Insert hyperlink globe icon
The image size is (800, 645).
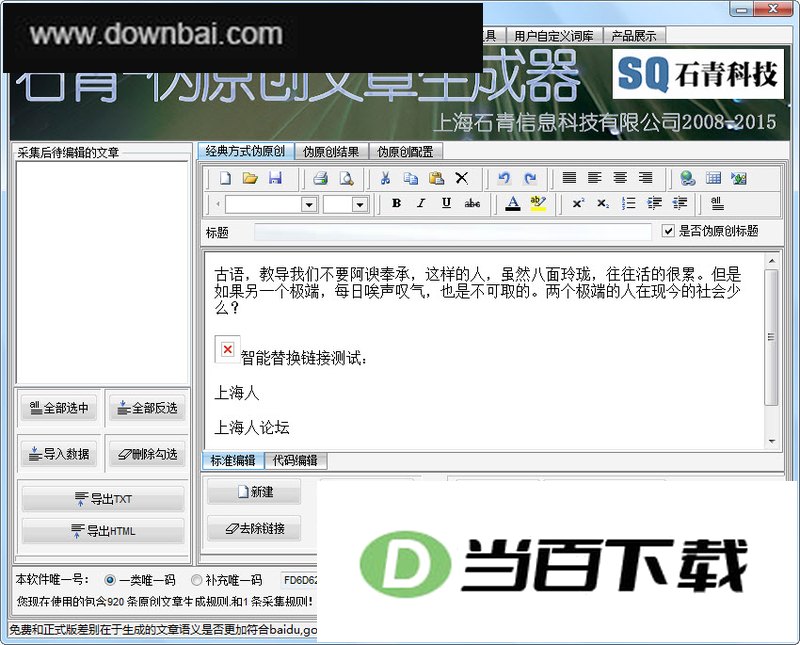coord(688,178)
